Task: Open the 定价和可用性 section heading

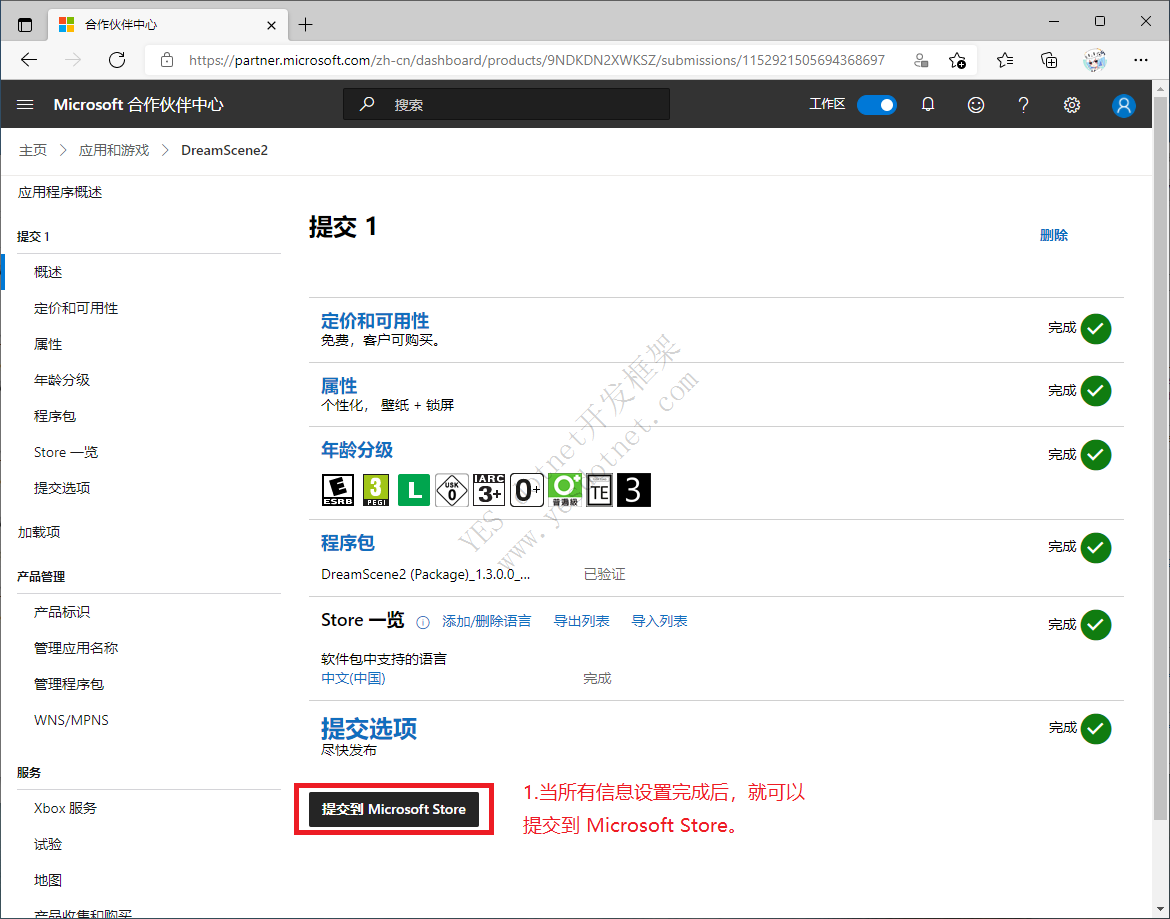Action: [375, 321]
